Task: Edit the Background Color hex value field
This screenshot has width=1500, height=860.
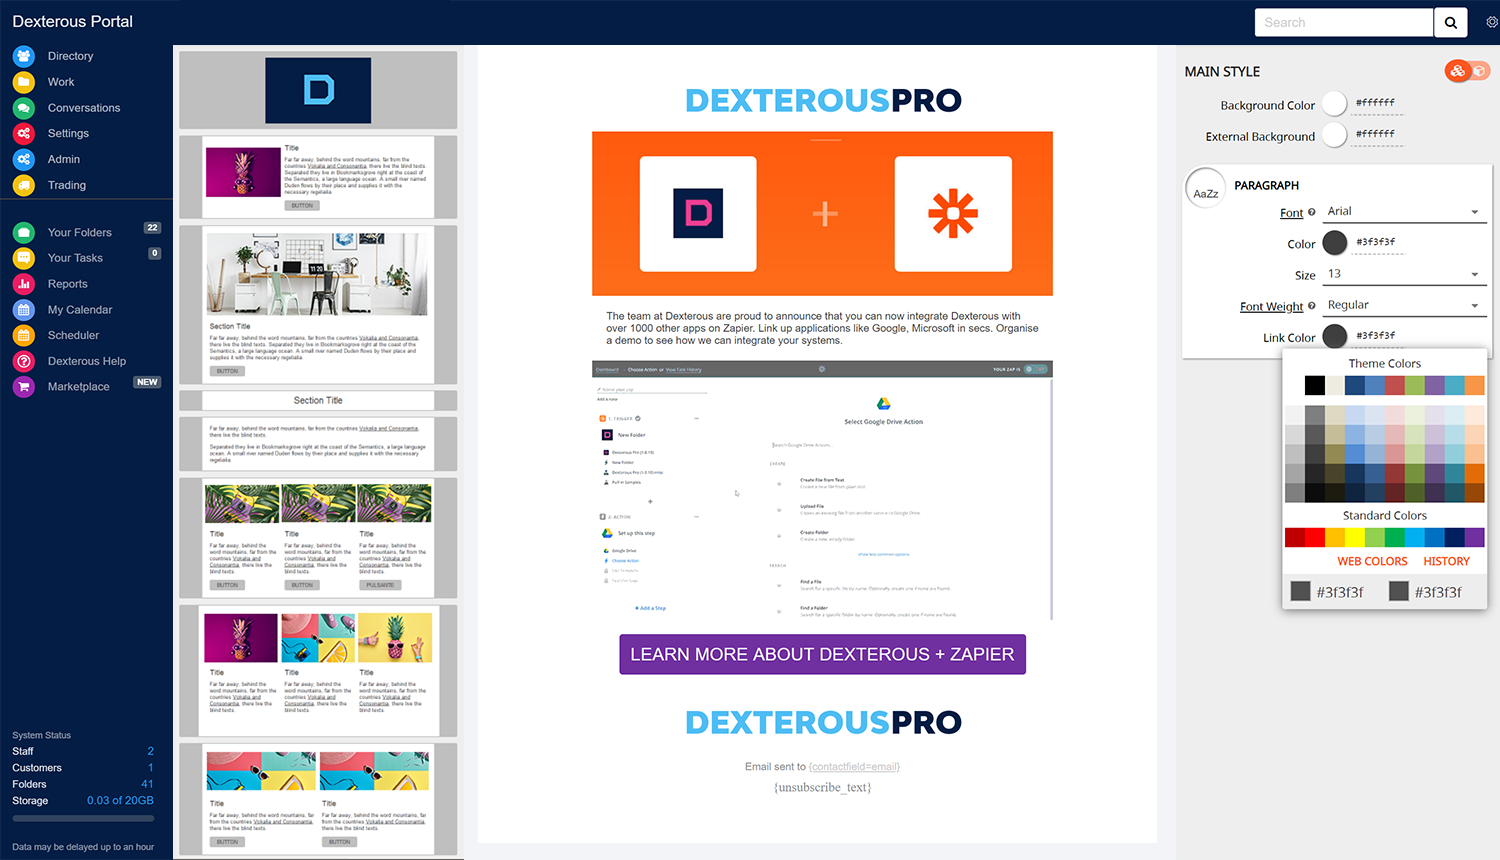Action: [x=1377, y=104]
